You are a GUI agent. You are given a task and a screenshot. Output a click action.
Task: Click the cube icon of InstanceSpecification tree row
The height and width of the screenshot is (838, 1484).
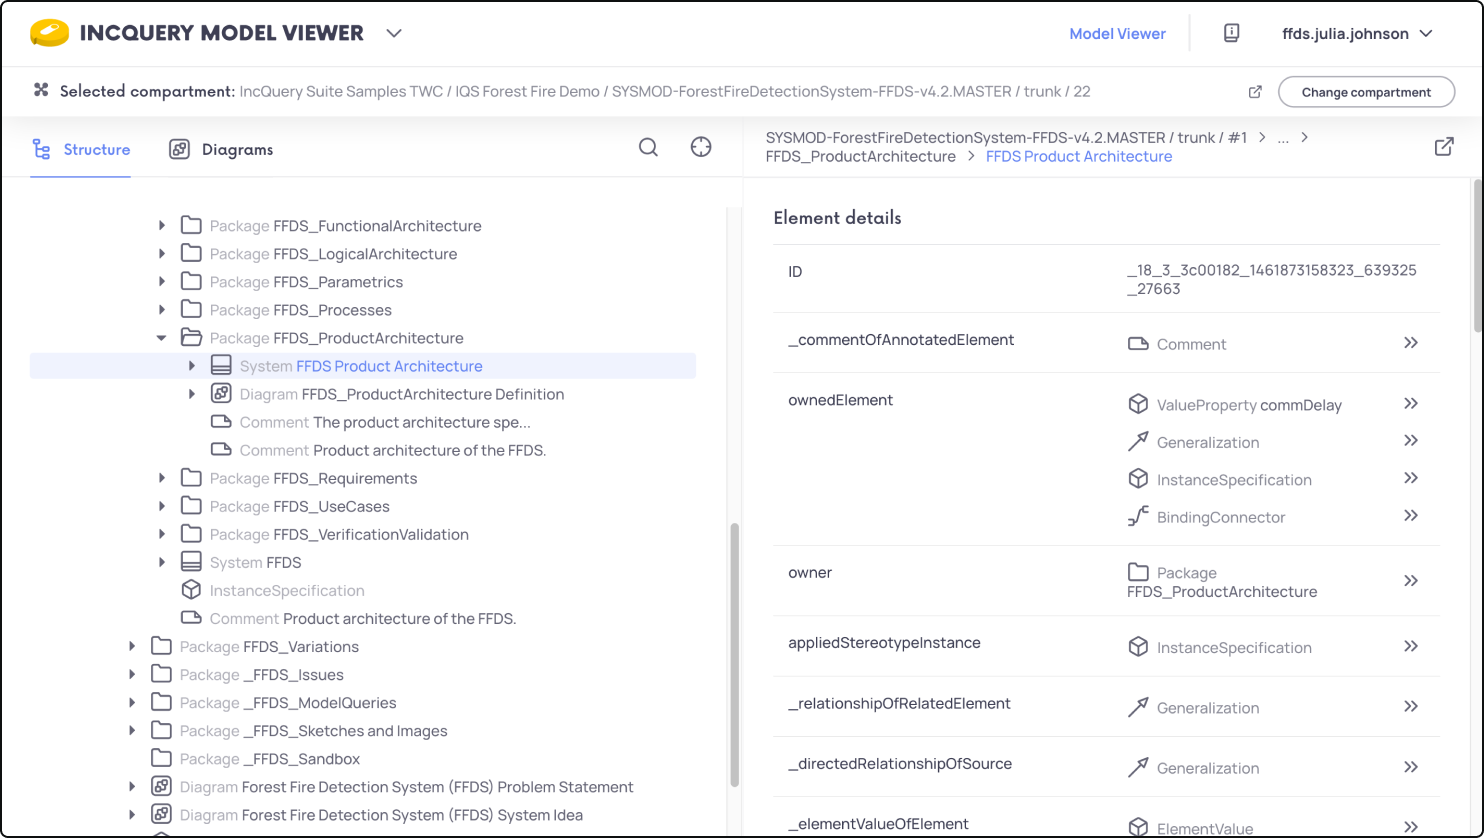coord(191,590)
